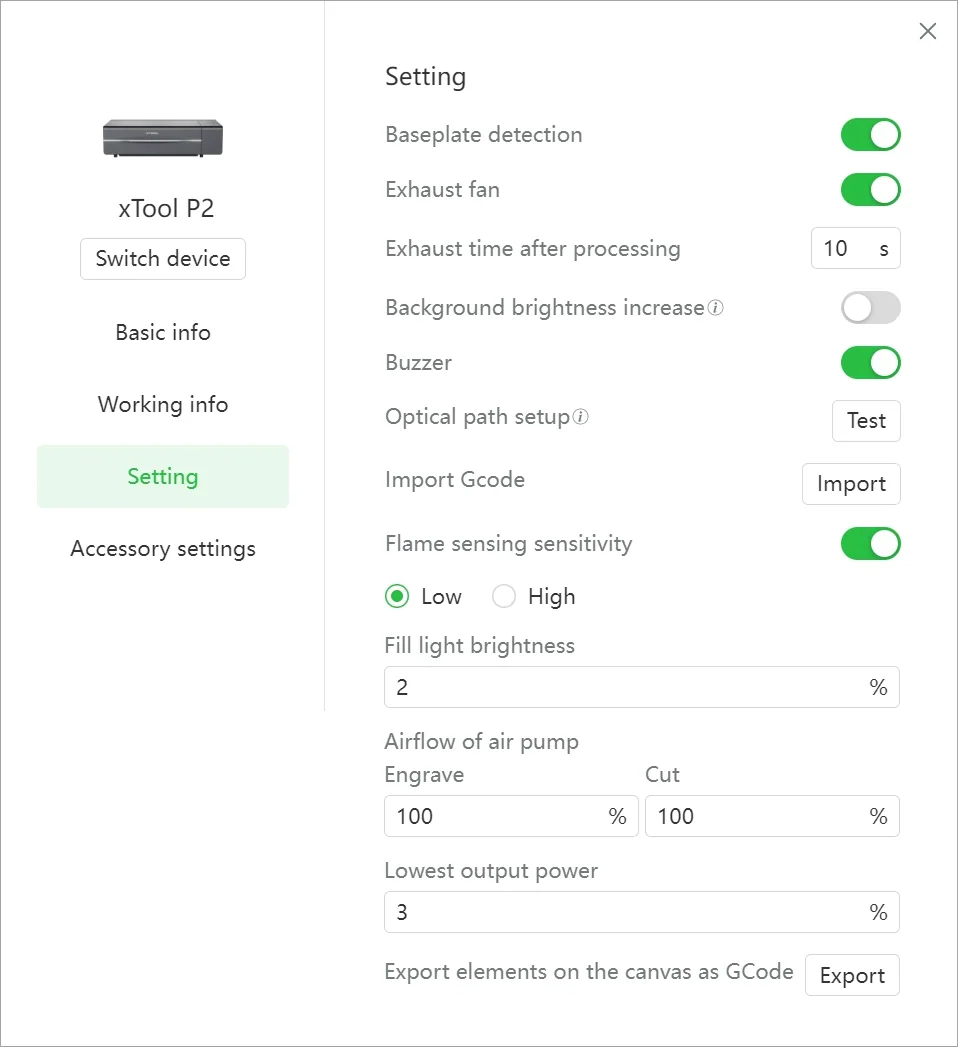Image resolution: width=958 pixels, height=1047 pixels.
Task: Enable Background brightness increase toggle
Action: [x=871, y=308]
